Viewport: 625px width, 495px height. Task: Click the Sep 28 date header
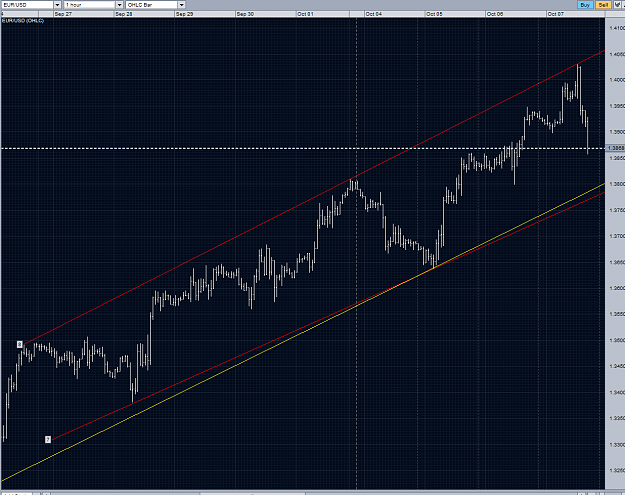click(x=144, y=14)
